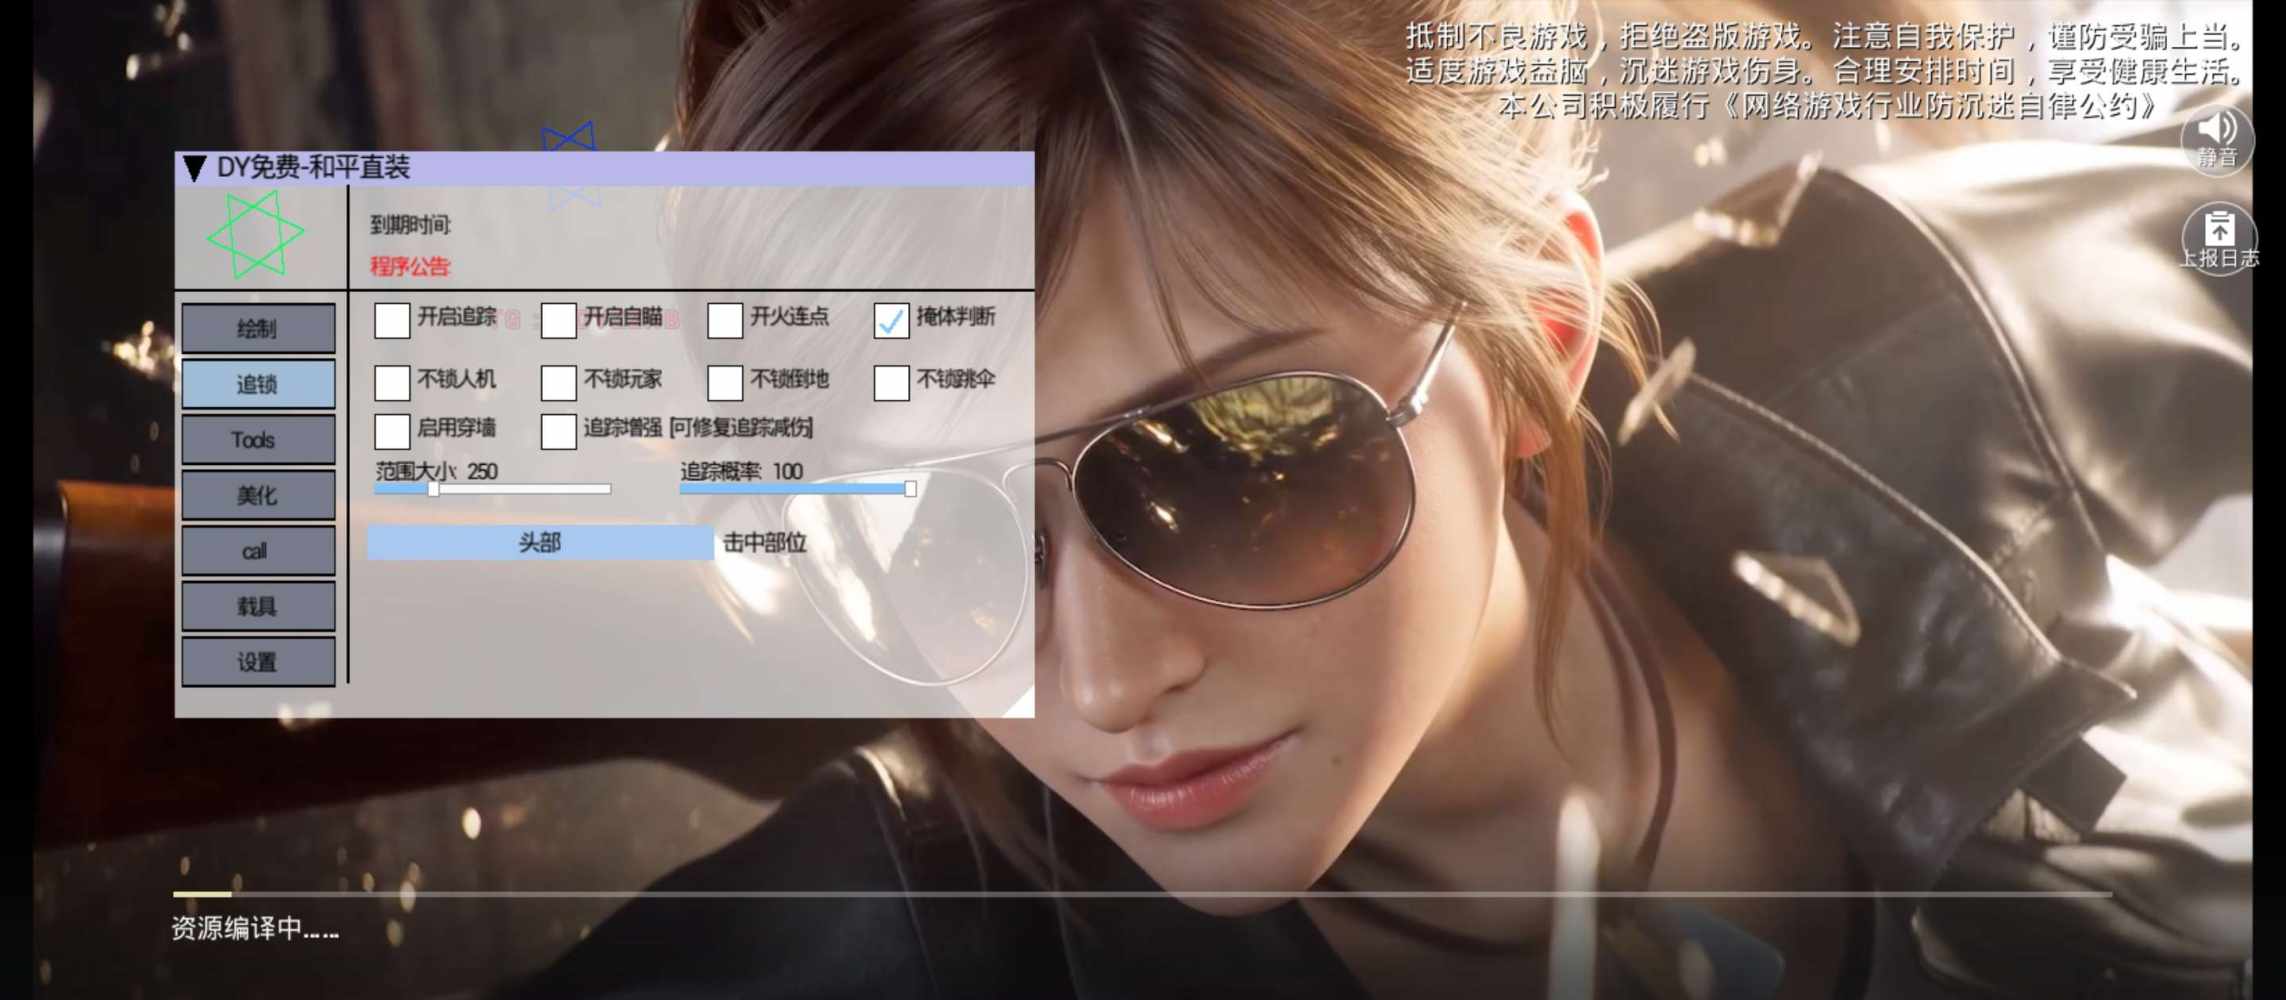Viewport: 2286px width, 1000px height.
Task: Click the 击中部位 label
Action: pyautogui.click(x=765, y=543)
